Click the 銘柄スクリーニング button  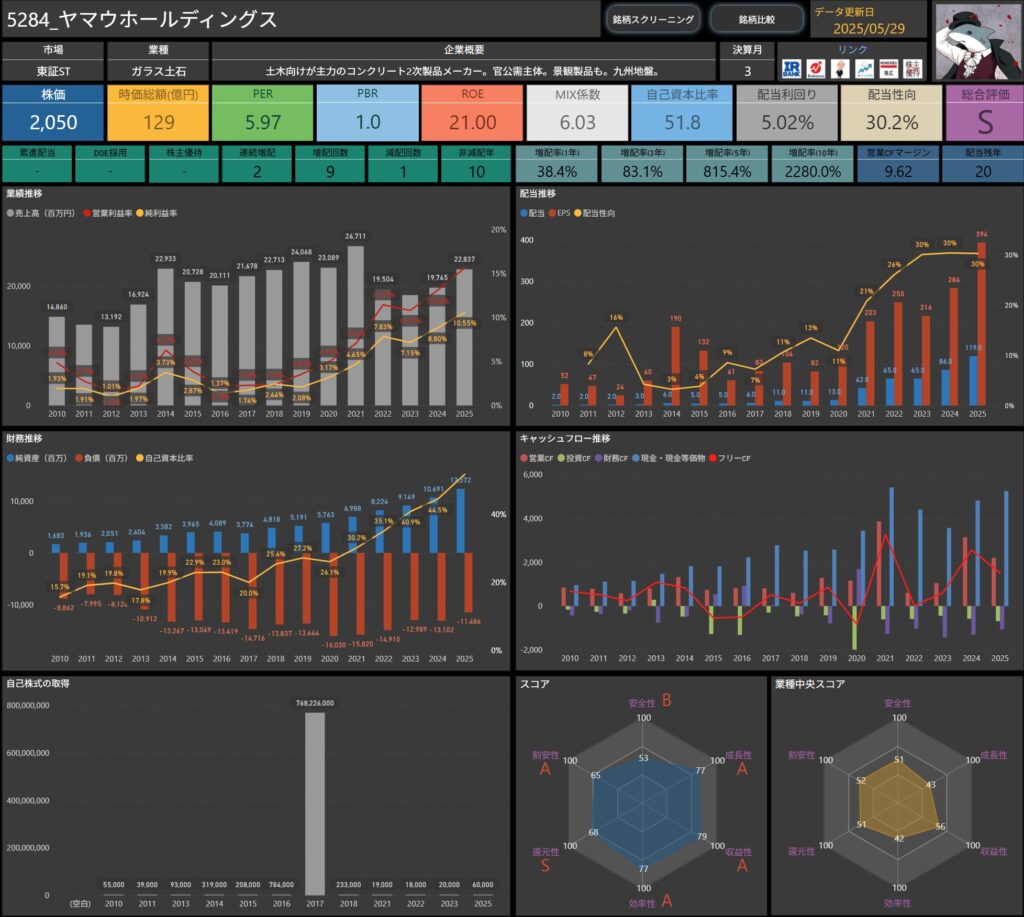coord(653,20)
